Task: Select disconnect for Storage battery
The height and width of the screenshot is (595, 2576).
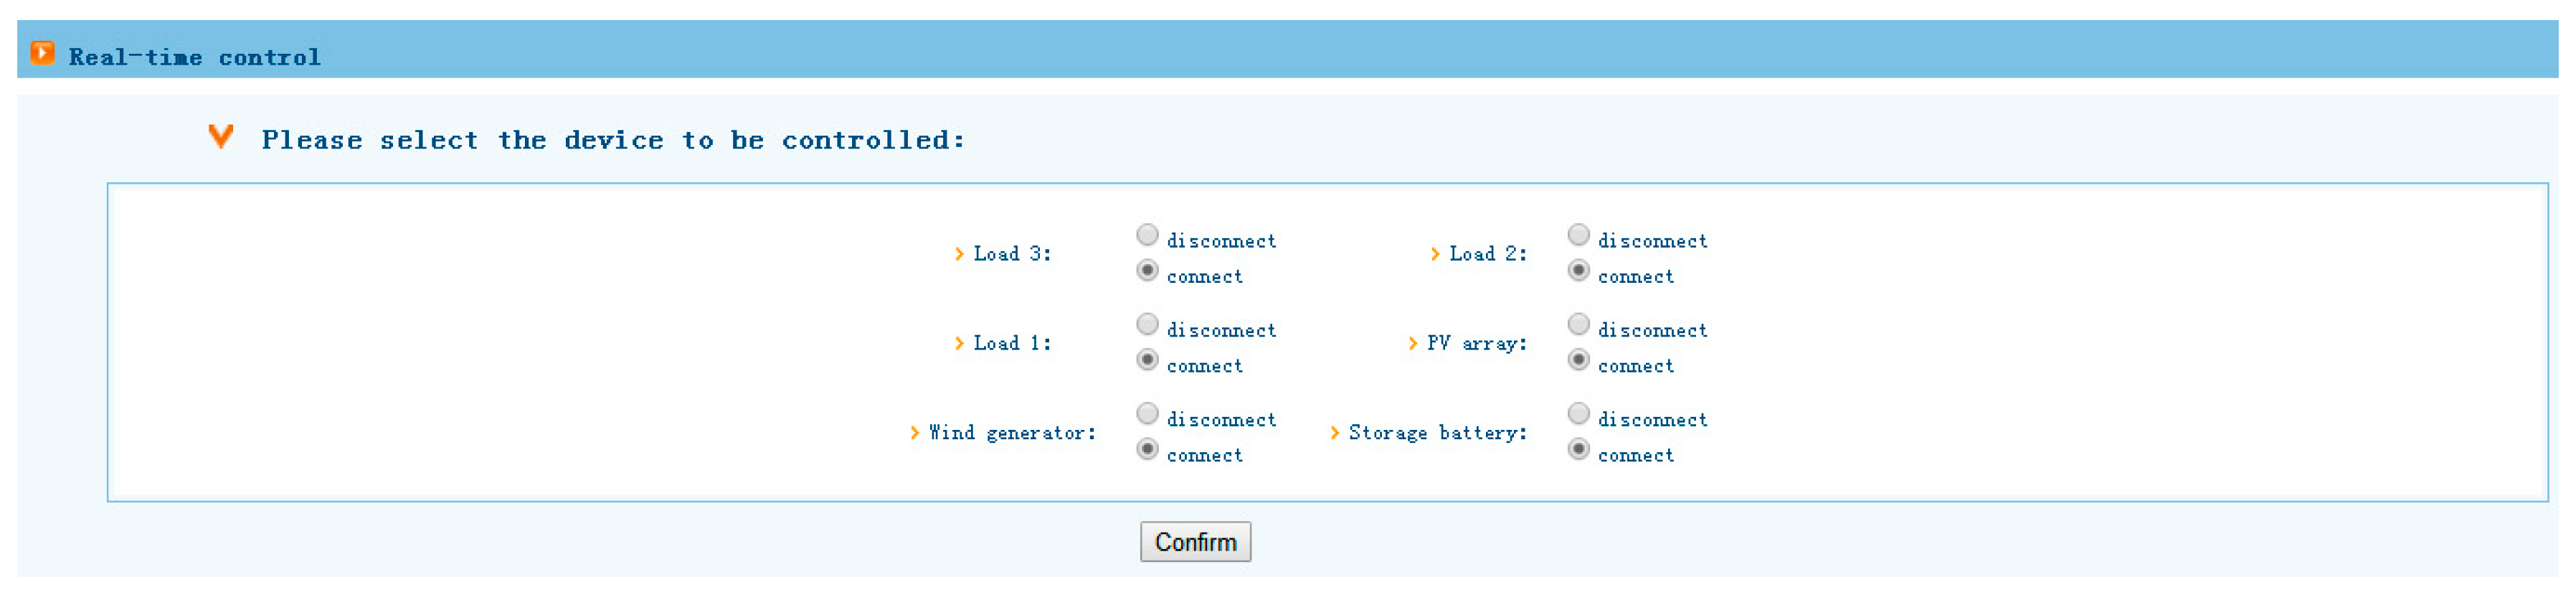Action: [x=1578, y=413]
